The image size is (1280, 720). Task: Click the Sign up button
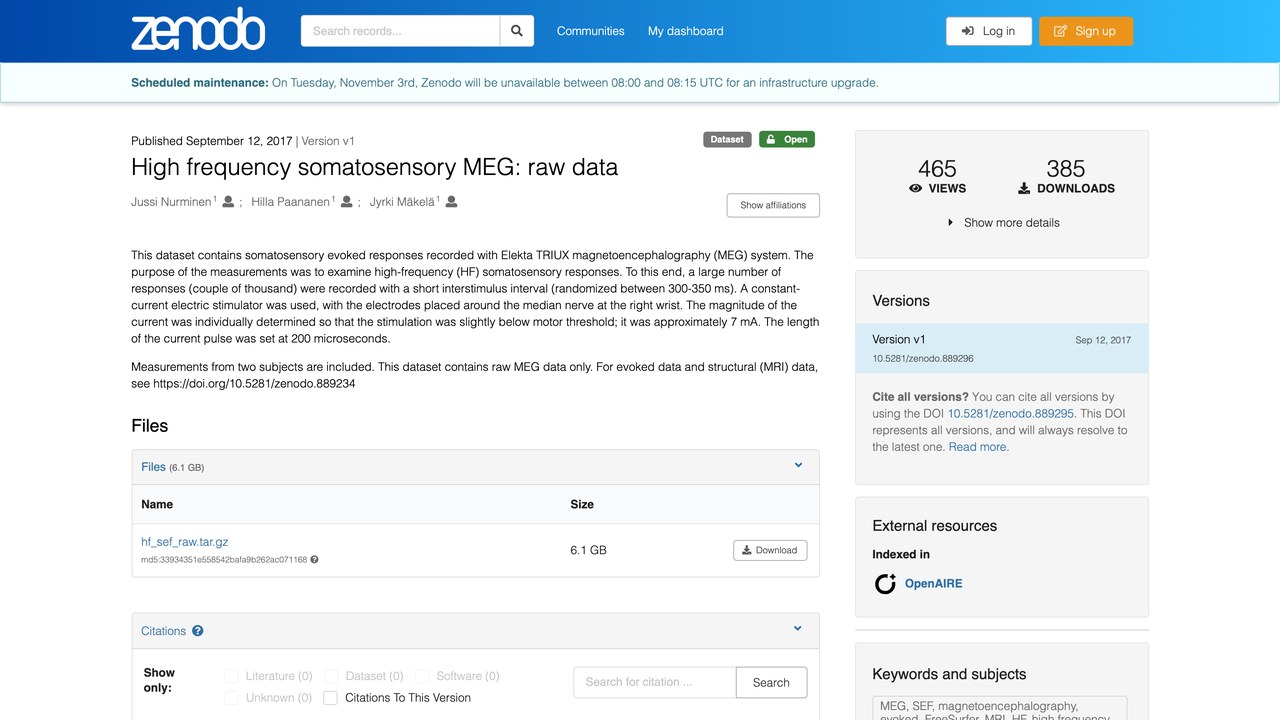click(x=1086, y=31)
